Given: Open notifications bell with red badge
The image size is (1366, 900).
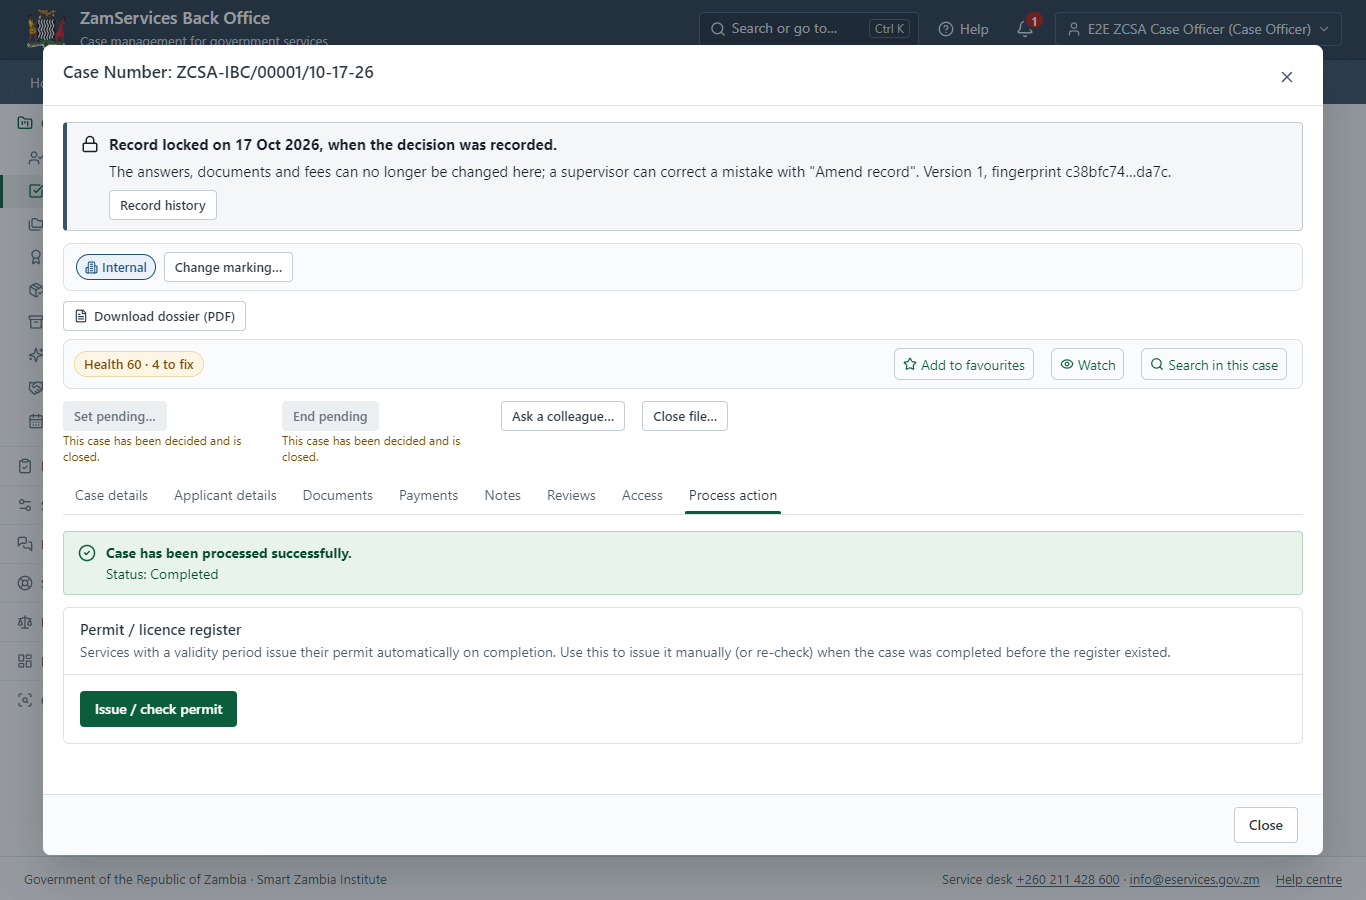Looking at the screenshot, I should 1025,29.
